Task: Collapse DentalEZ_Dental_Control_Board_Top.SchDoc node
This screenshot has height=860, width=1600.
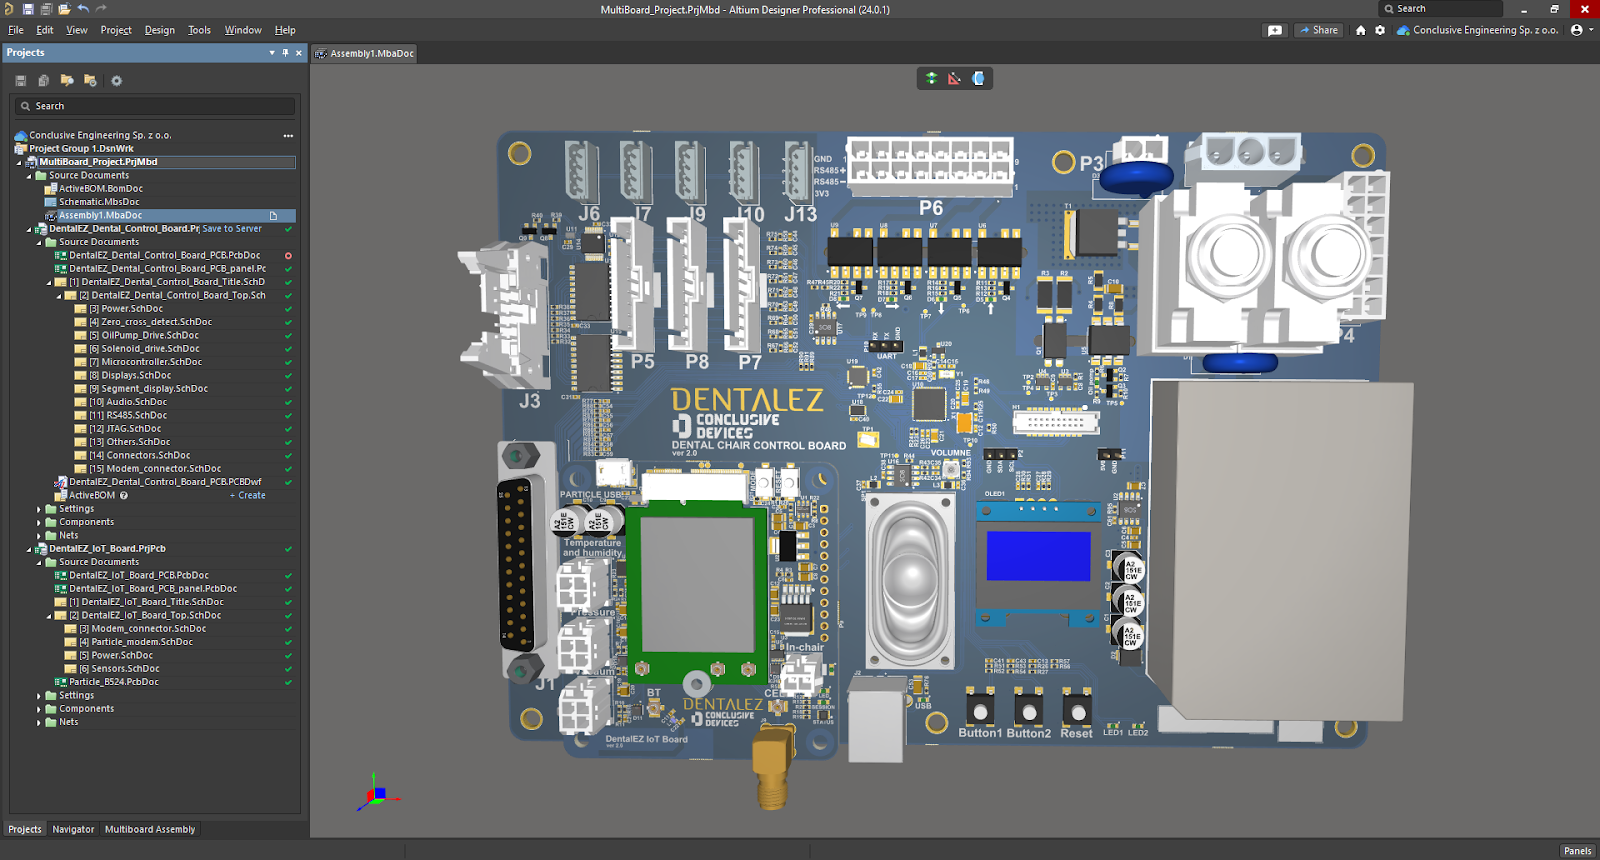Action: click(59, 295)
